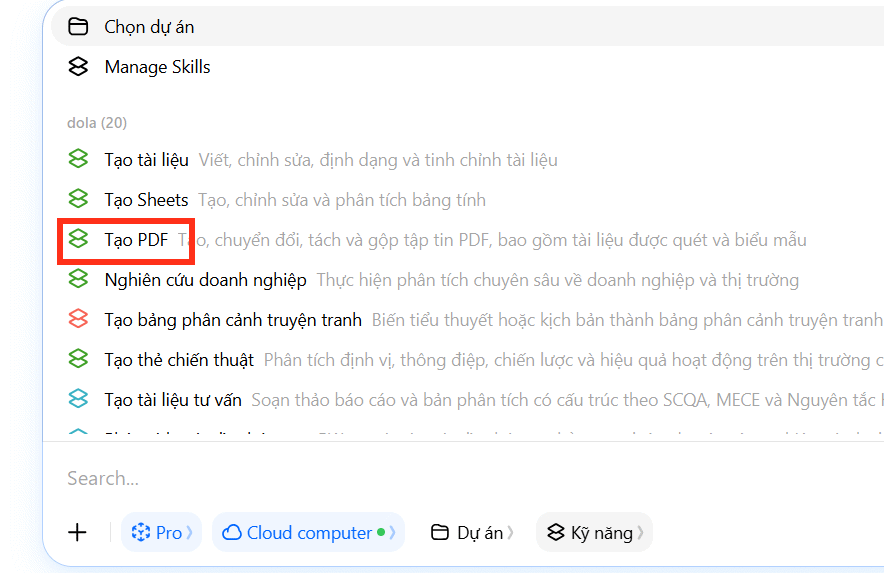The image size is (884, 573).
Task: Click the green skill icon for Tạo tài liệu
Action: pyautogui.click(x=78, y=159)
